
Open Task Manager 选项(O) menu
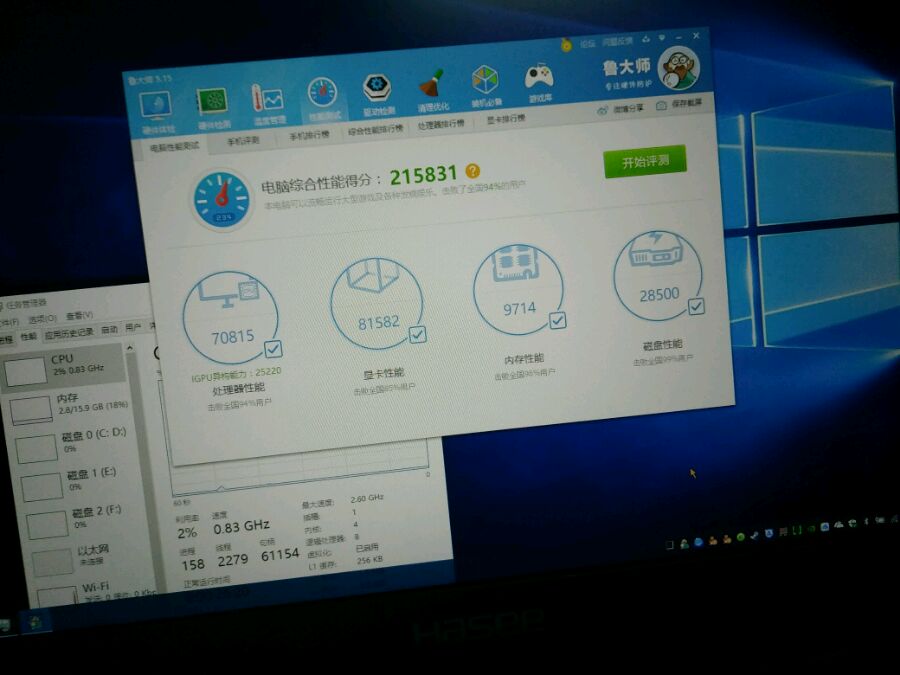pyautogui.click(x=42, y=319)
